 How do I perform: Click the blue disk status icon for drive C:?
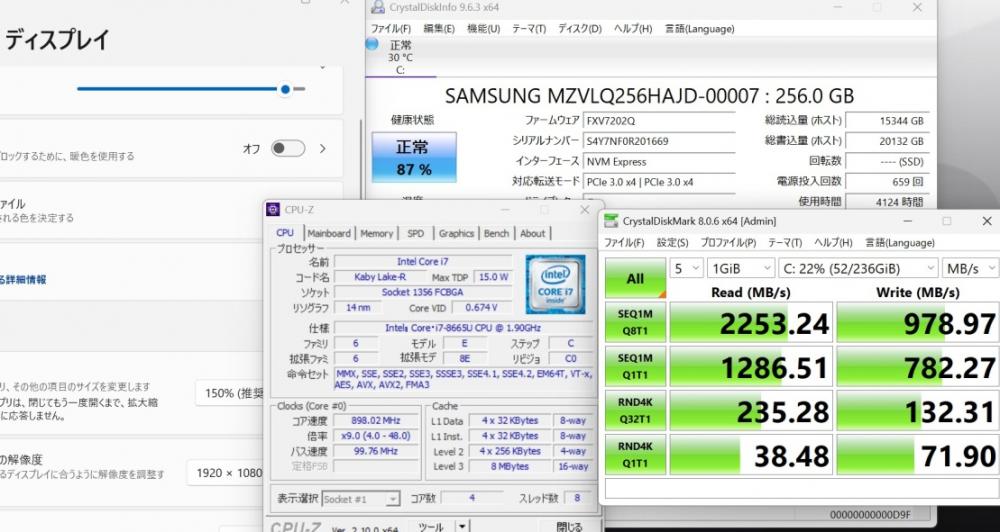(372, 44)
